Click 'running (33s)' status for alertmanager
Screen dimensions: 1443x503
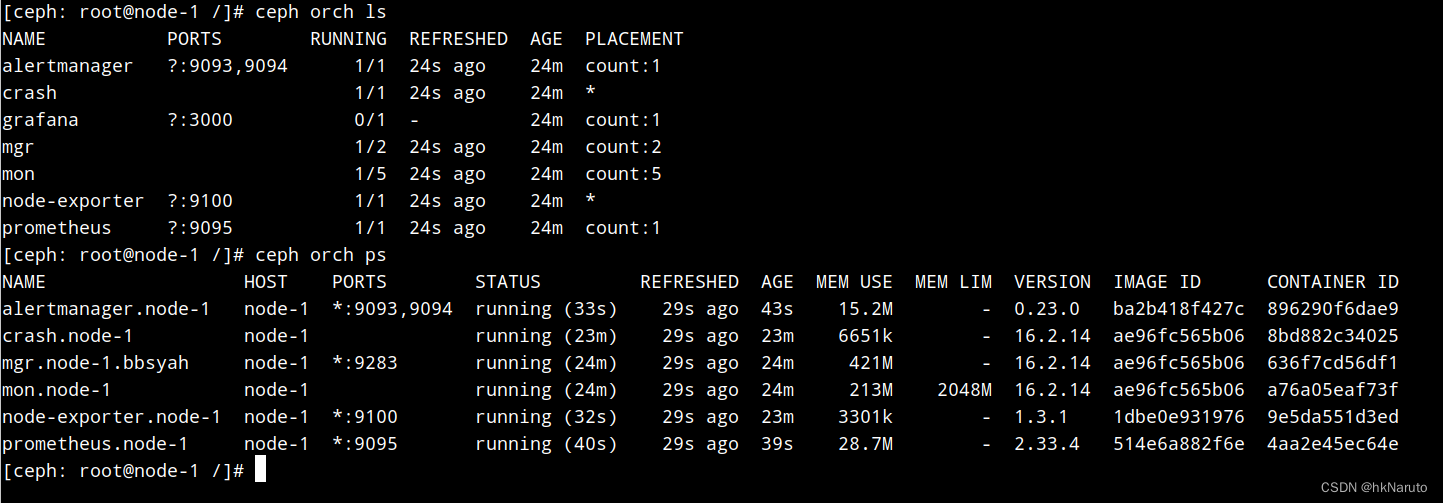(546, 309)
